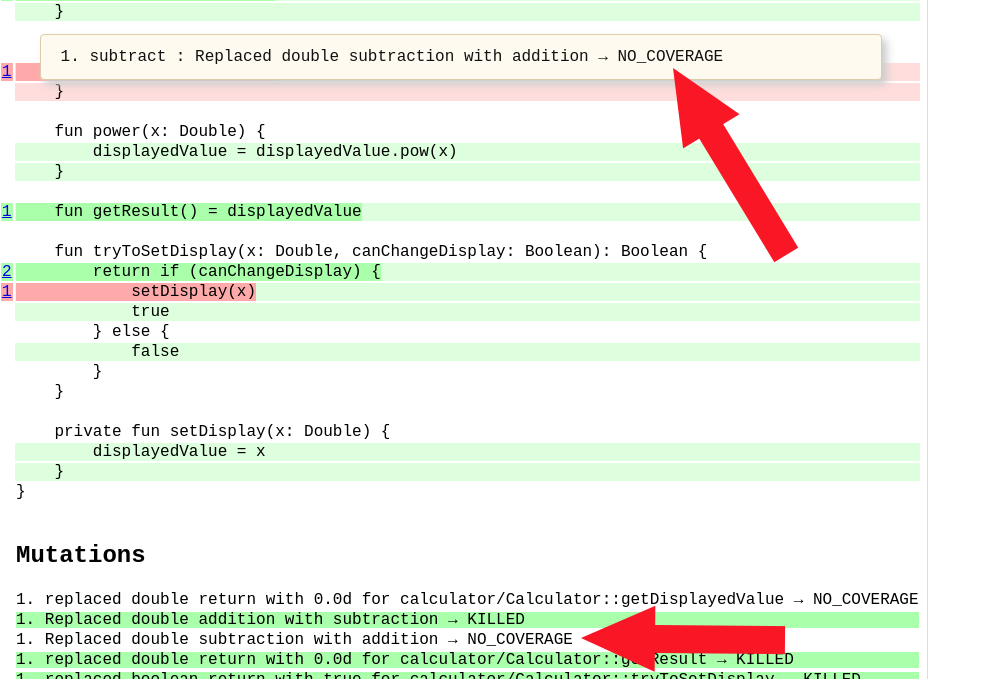The width and height of the screenshot is (991, 679).
Task: Select the getDisplayedValue NO_COVERAGE mutation entry
Action: (466, 599)
